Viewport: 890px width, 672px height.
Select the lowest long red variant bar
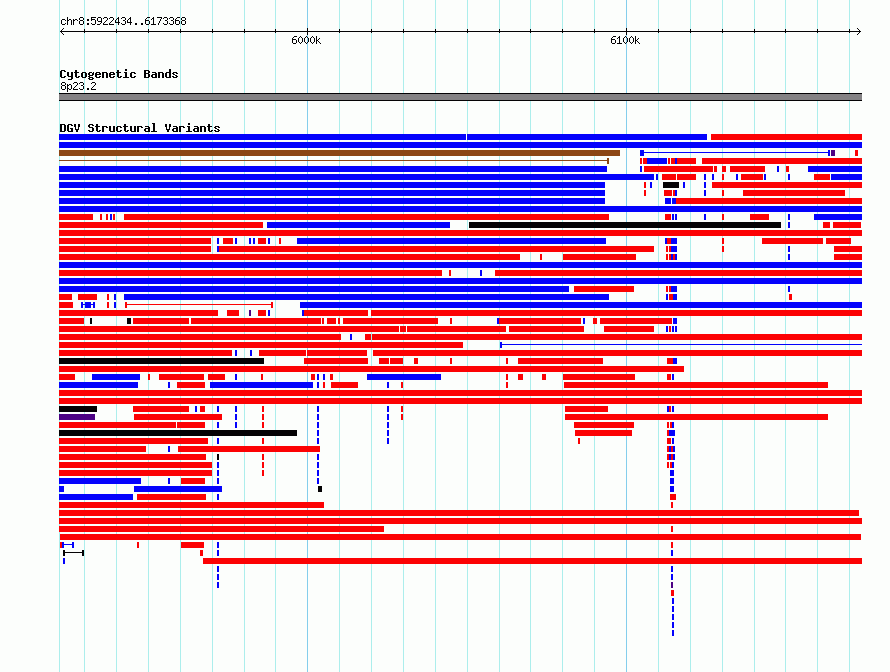point(532,561)
